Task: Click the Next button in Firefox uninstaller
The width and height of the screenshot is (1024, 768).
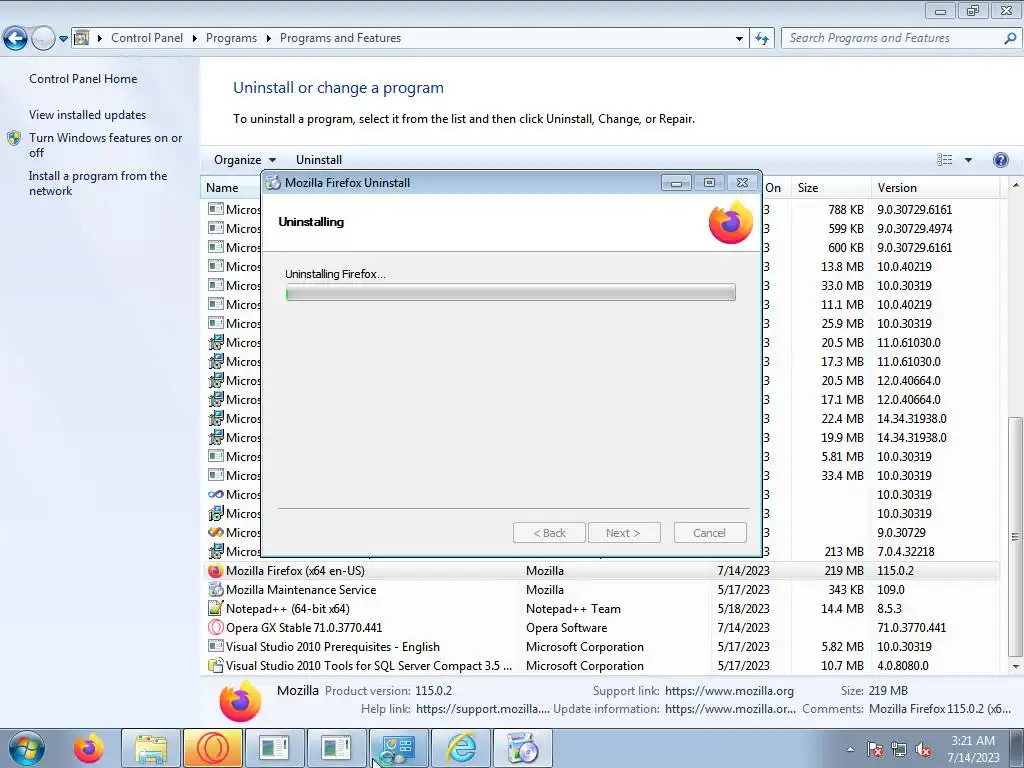Action: [x=624, y=533]
